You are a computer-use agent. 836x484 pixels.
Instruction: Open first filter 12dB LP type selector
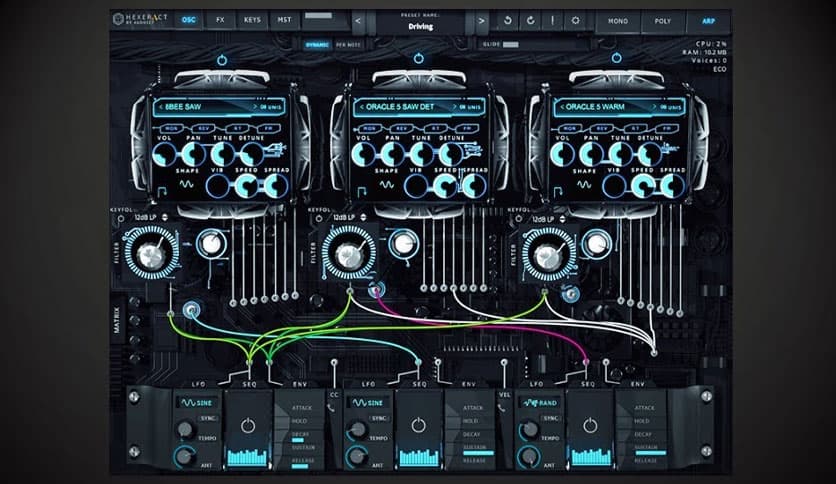tap(149, 217)
